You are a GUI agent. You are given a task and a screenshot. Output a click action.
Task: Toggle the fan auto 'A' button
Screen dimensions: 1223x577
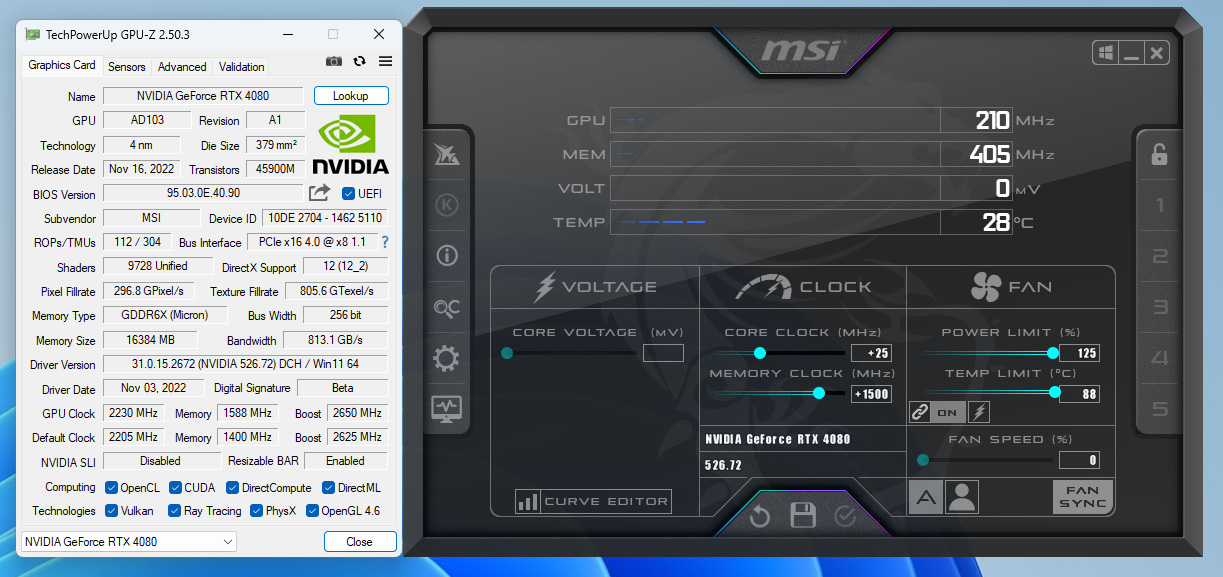pos(925,497)
